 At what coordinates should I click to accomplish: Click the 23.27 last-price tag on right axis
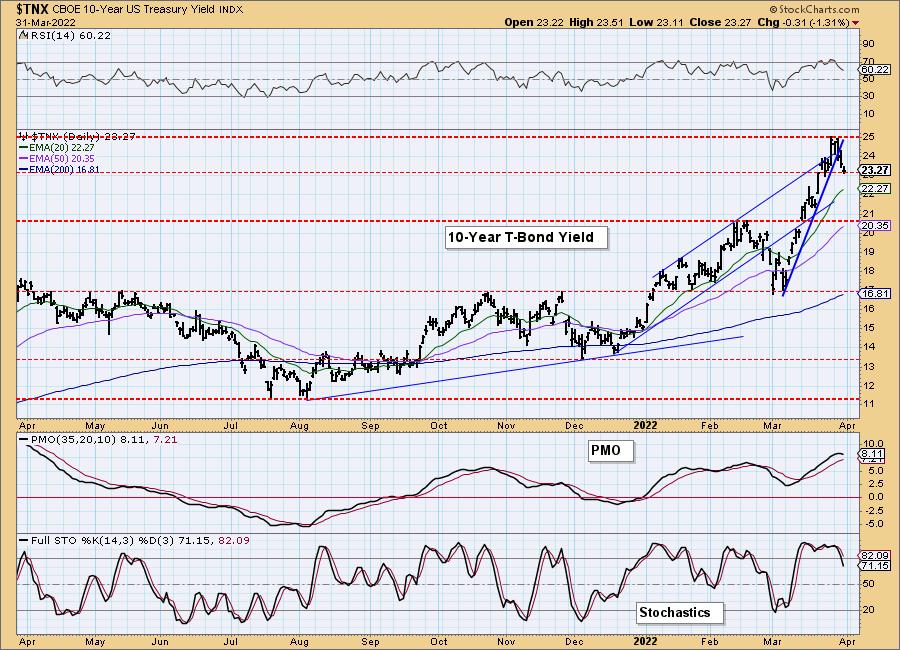pos(876,170)
